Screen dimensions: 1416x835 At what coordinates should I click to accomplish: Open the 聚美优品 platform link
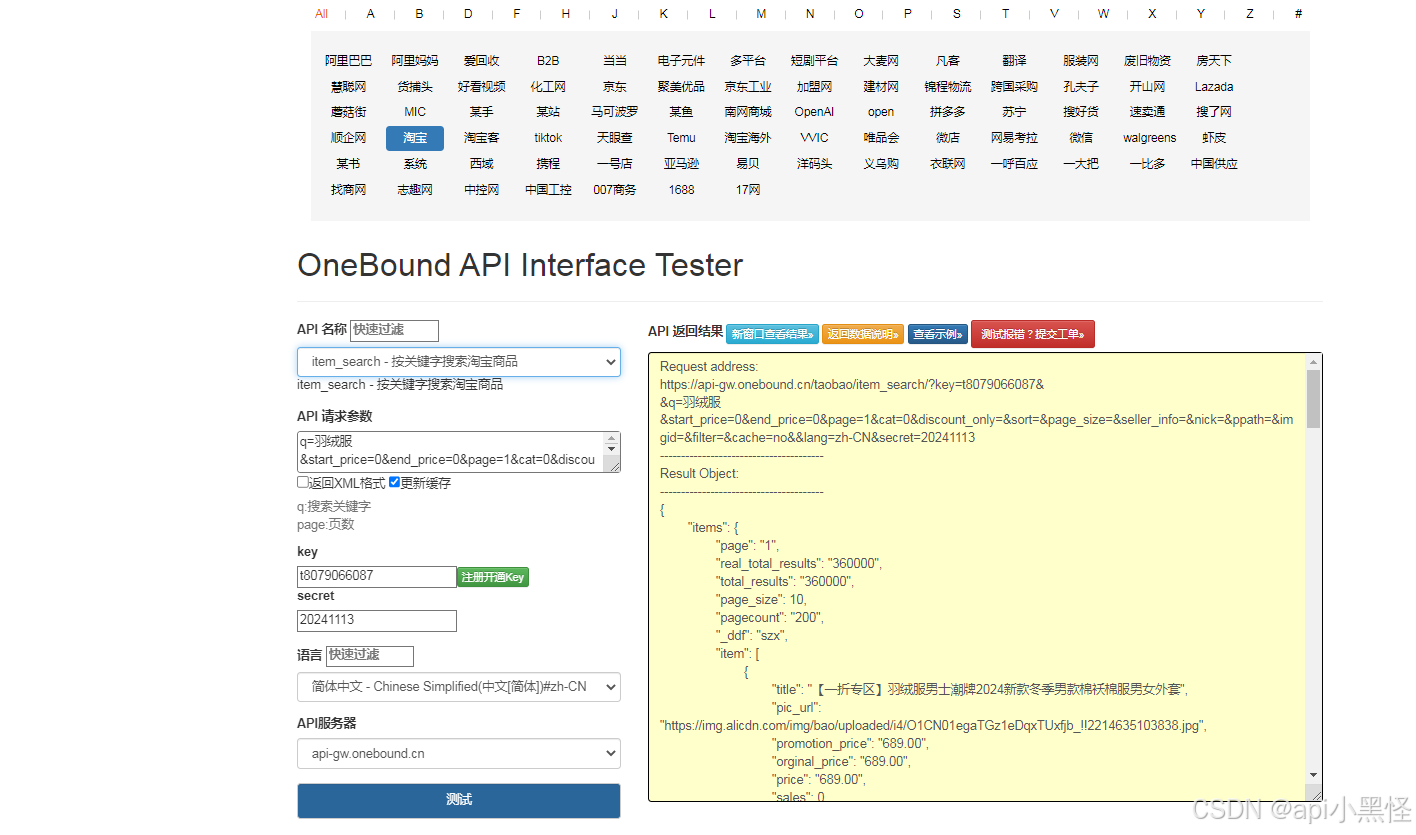point(681,87)
